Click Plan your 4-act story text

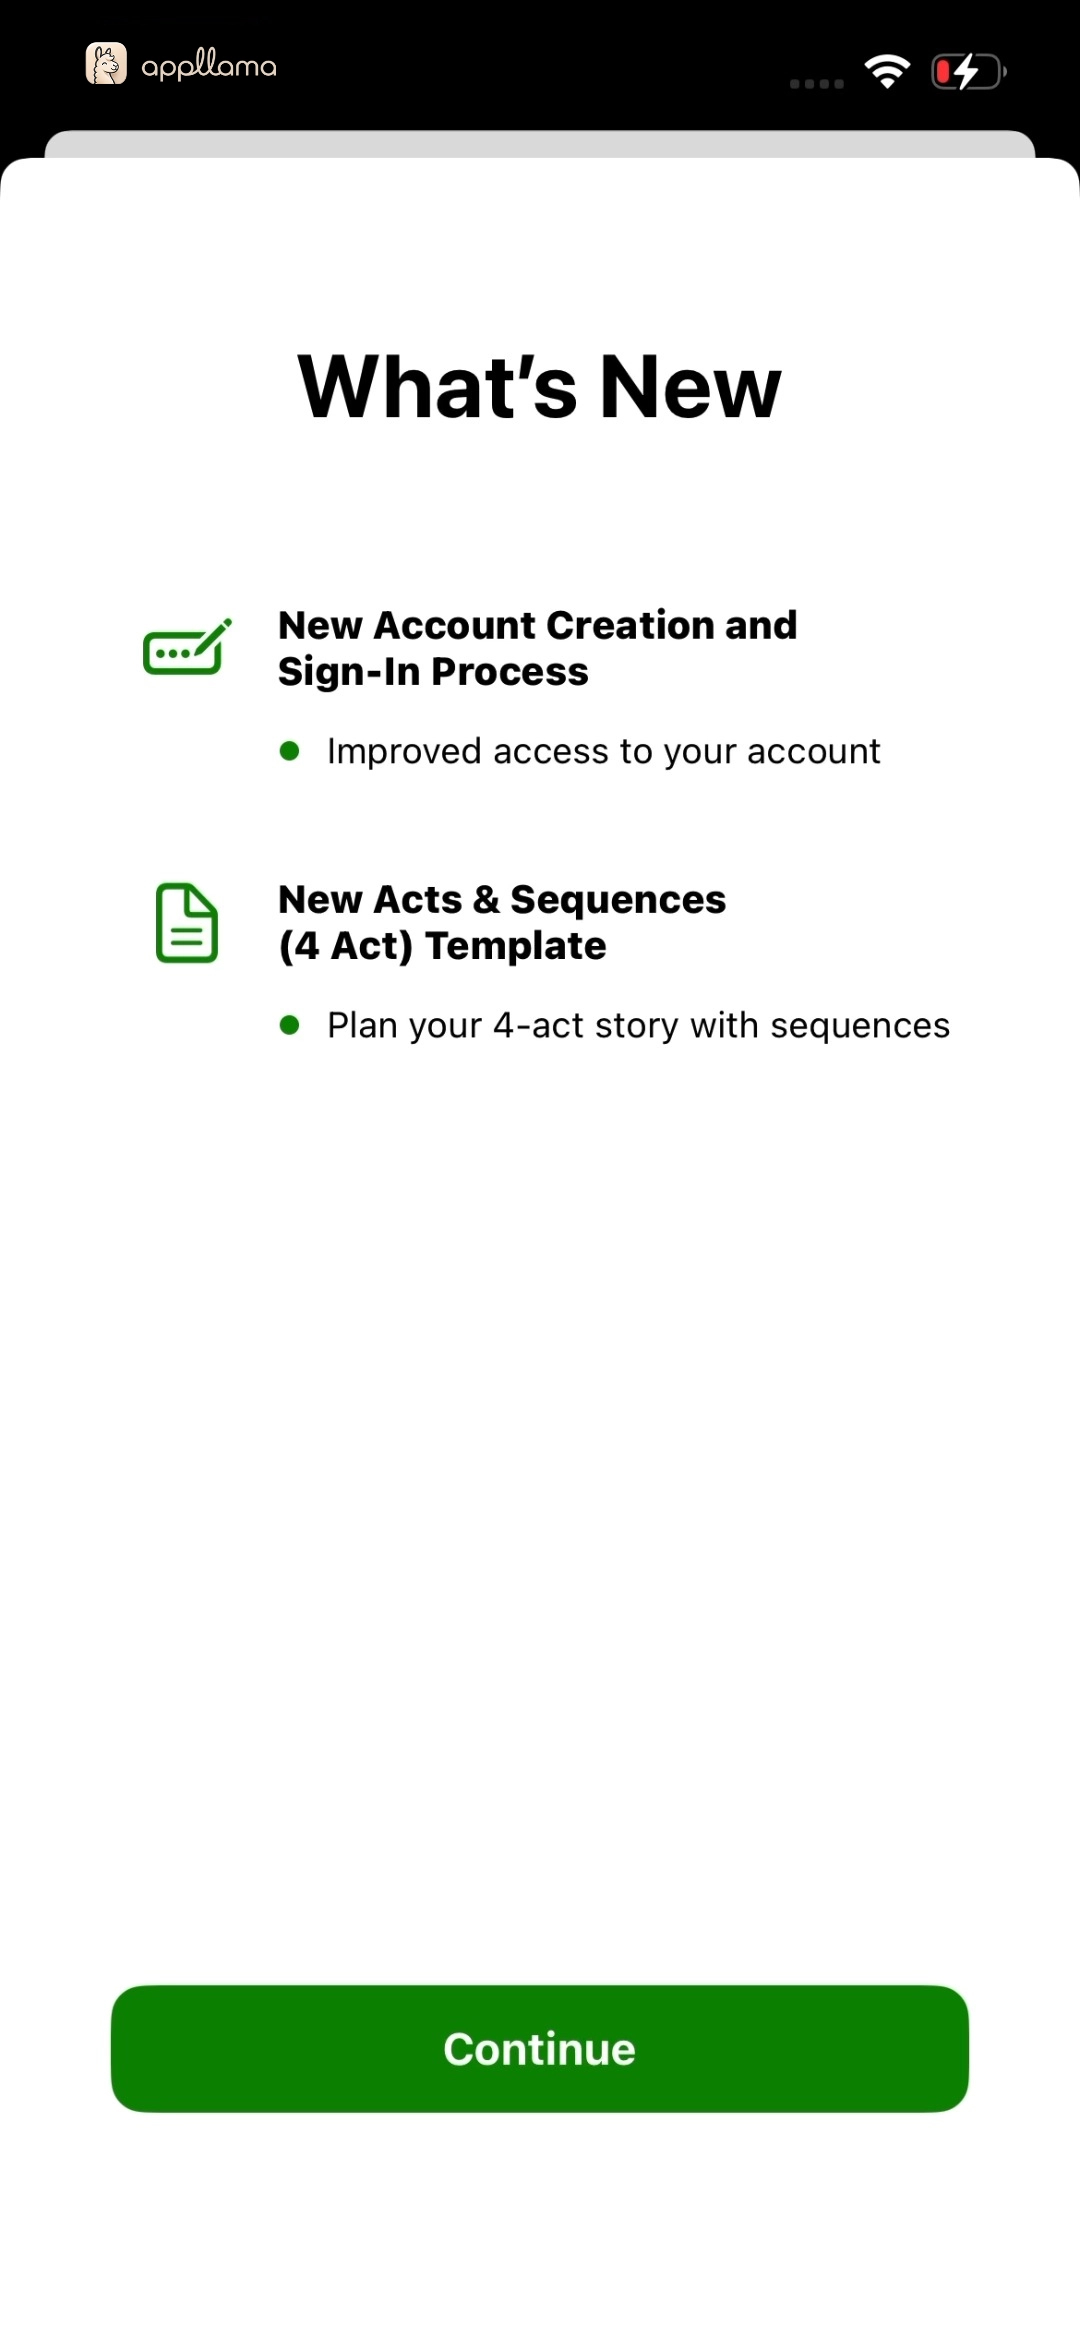638,1025
